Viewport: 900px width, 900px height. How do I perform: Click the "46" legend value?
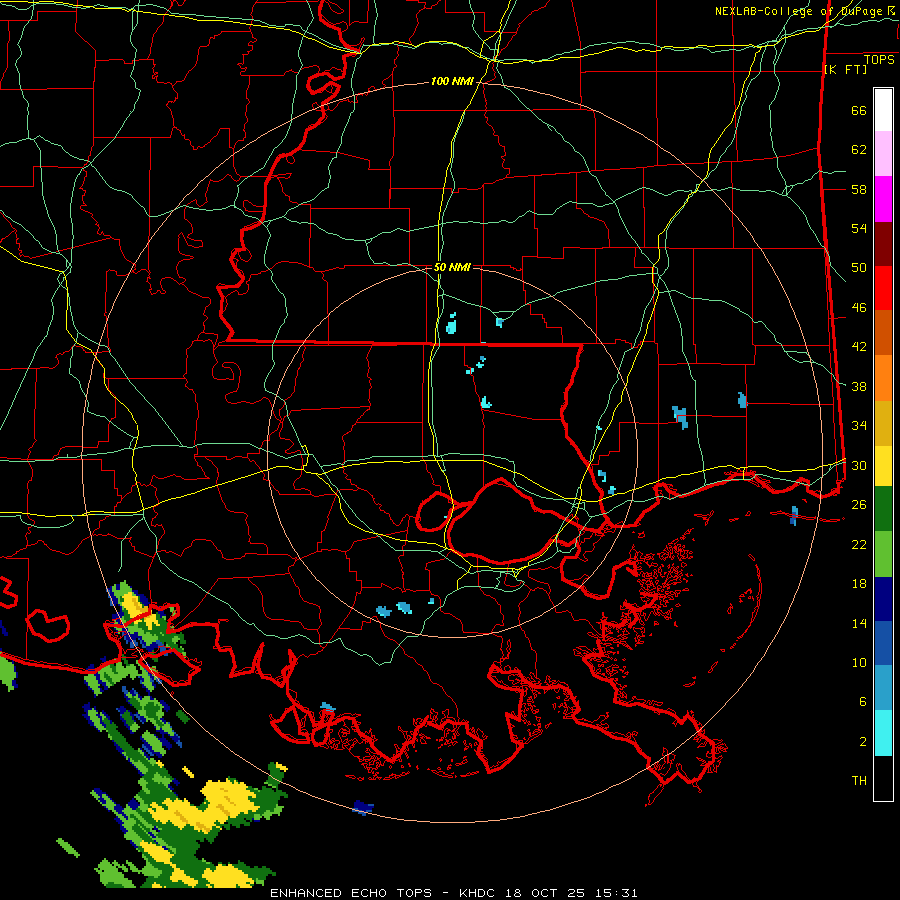point(859,308)
